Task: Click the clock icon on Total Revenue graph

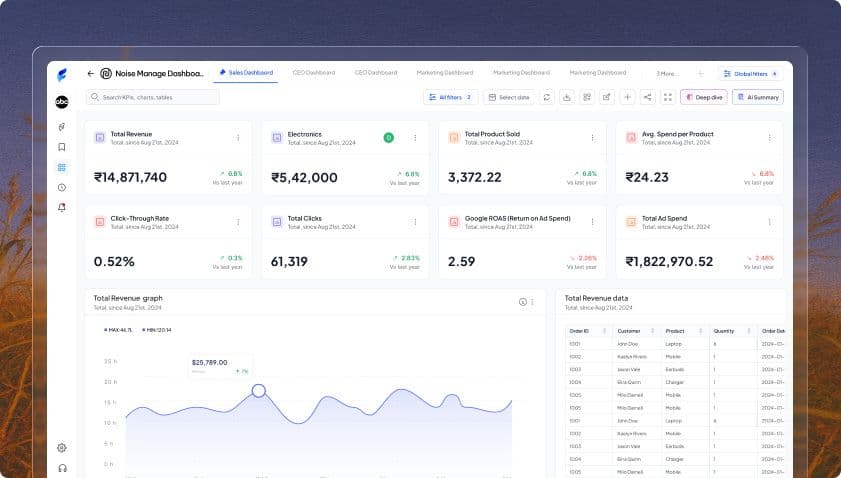Action: (523, 302)
